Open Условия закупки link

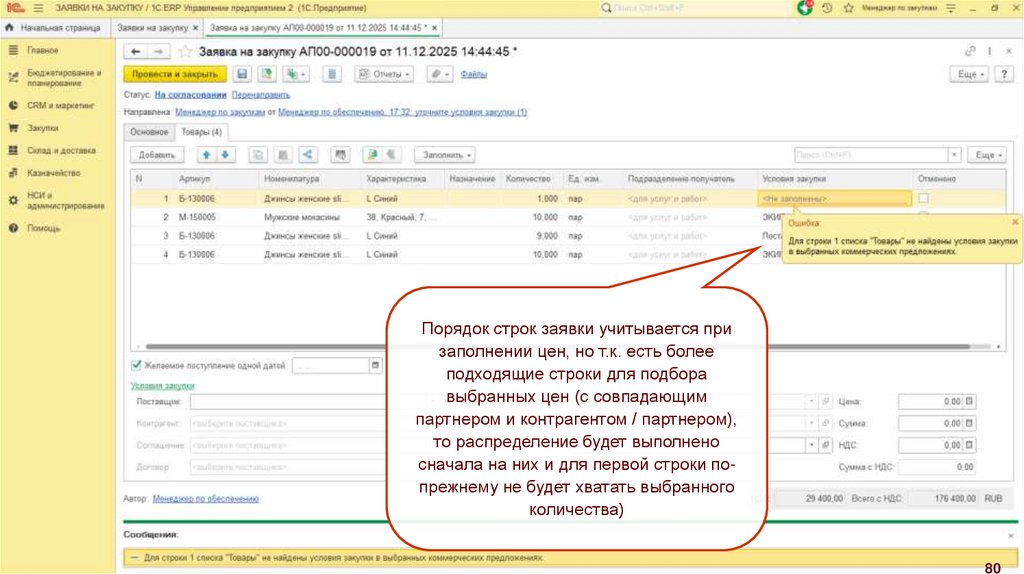(x=162, y=385)
